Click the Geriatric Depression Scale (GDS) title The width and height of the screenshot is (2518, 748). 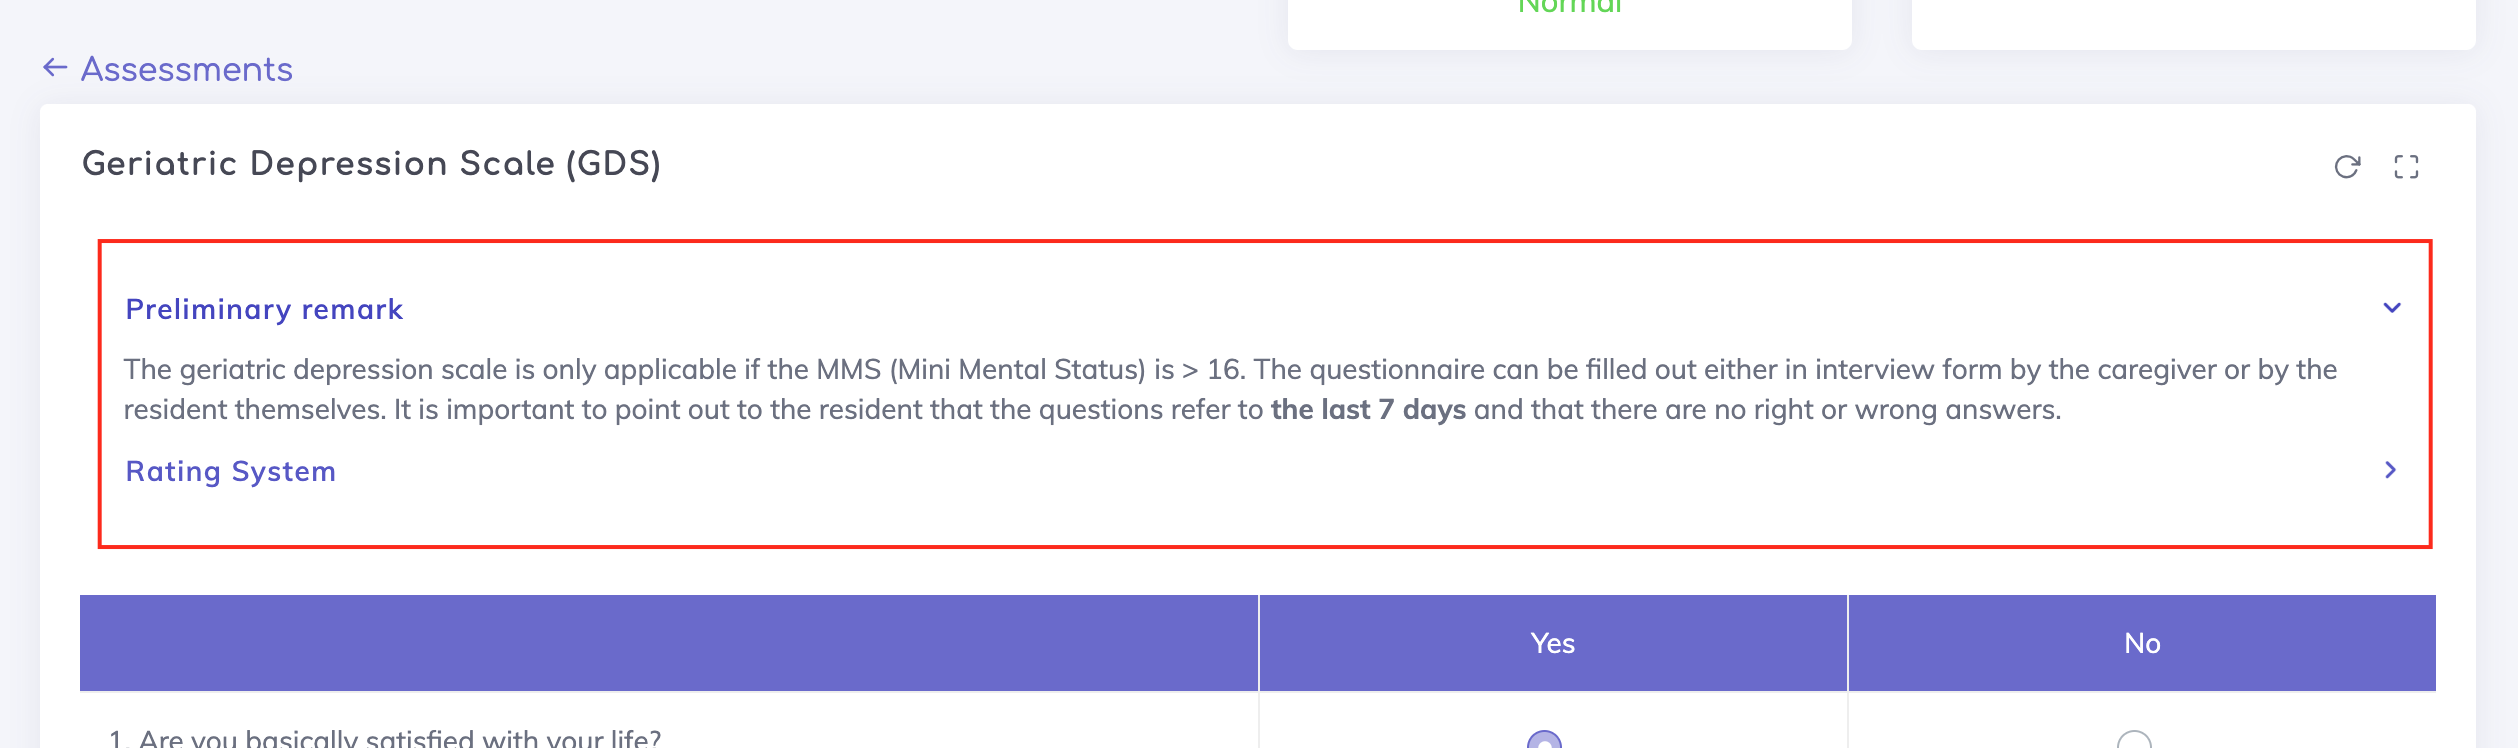[371, 163]
